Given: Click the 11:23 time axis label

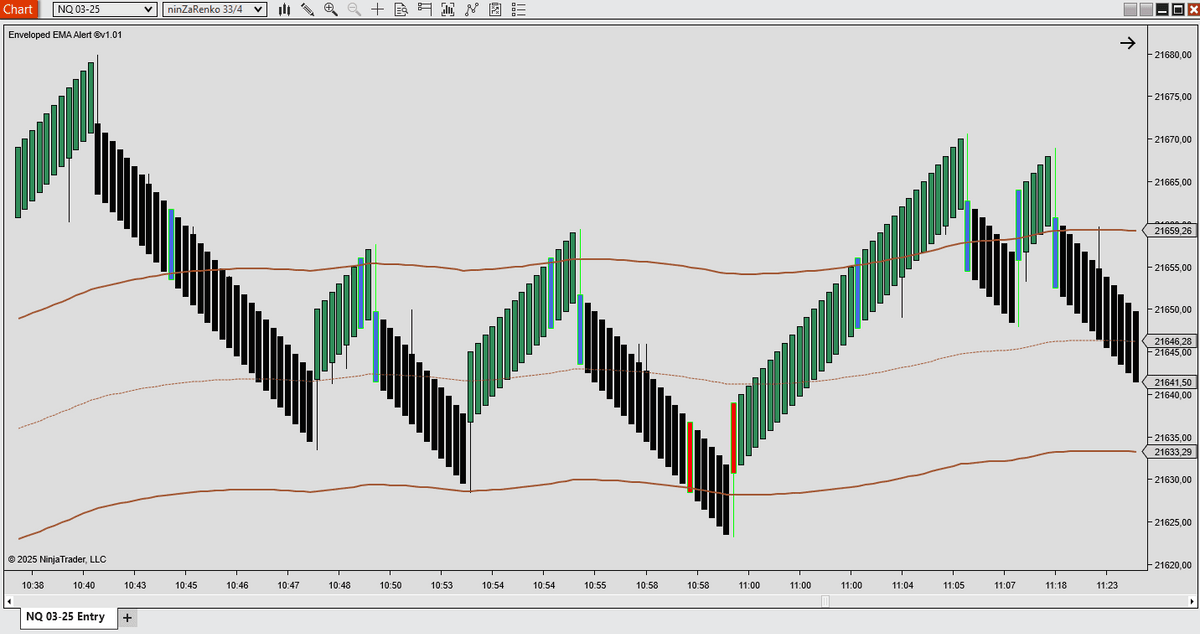Looking at the screenshot, I should click(1106, 585).
